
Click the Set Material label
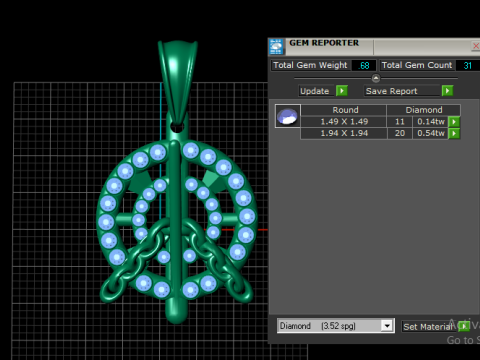[427, 327]
